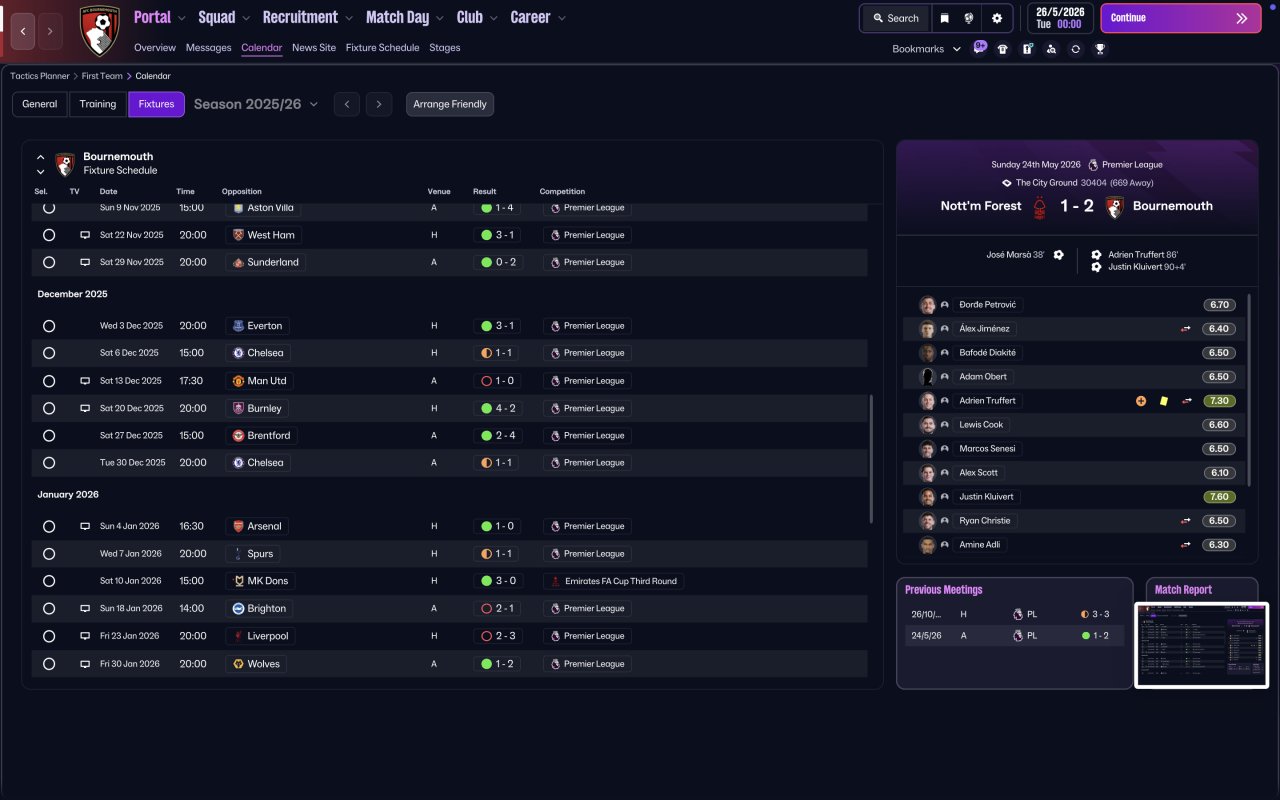This screenshot has height=800, width=1280.
Task: Go to the next season with the right arrow
Action: [x=378, y=104]
